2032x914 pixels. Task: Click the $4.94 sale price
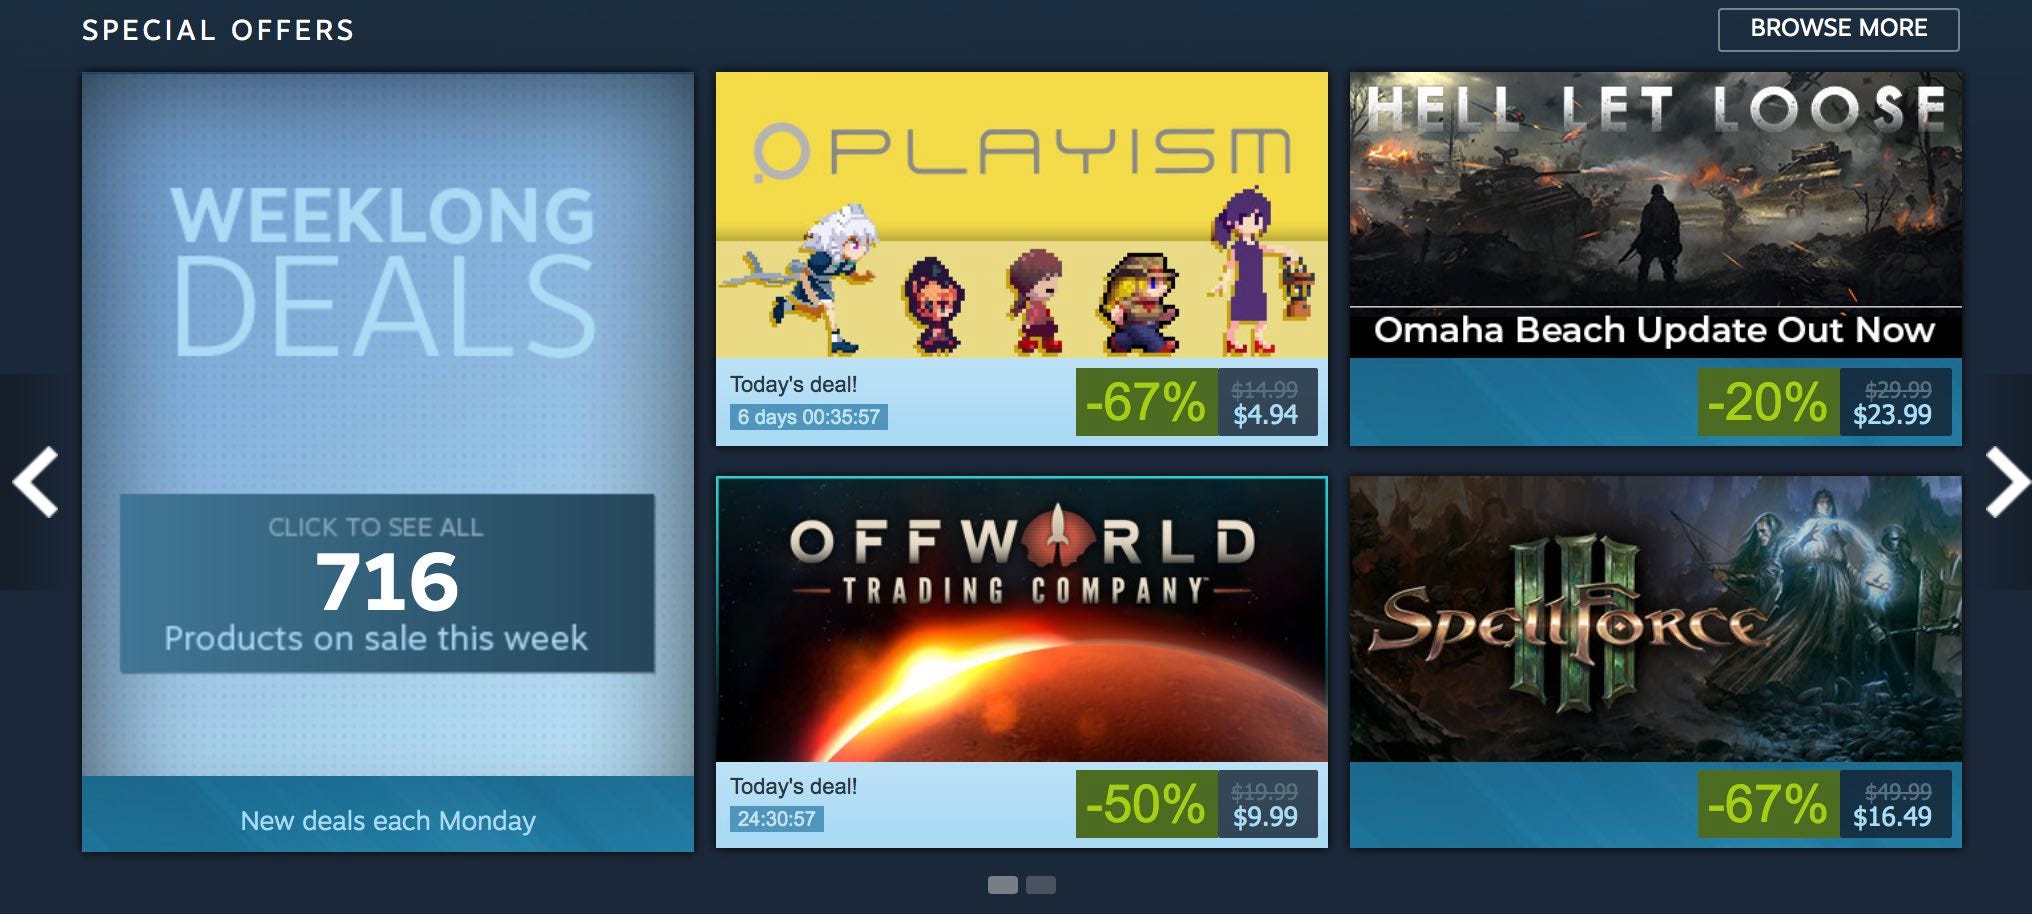pos(1265,415)
